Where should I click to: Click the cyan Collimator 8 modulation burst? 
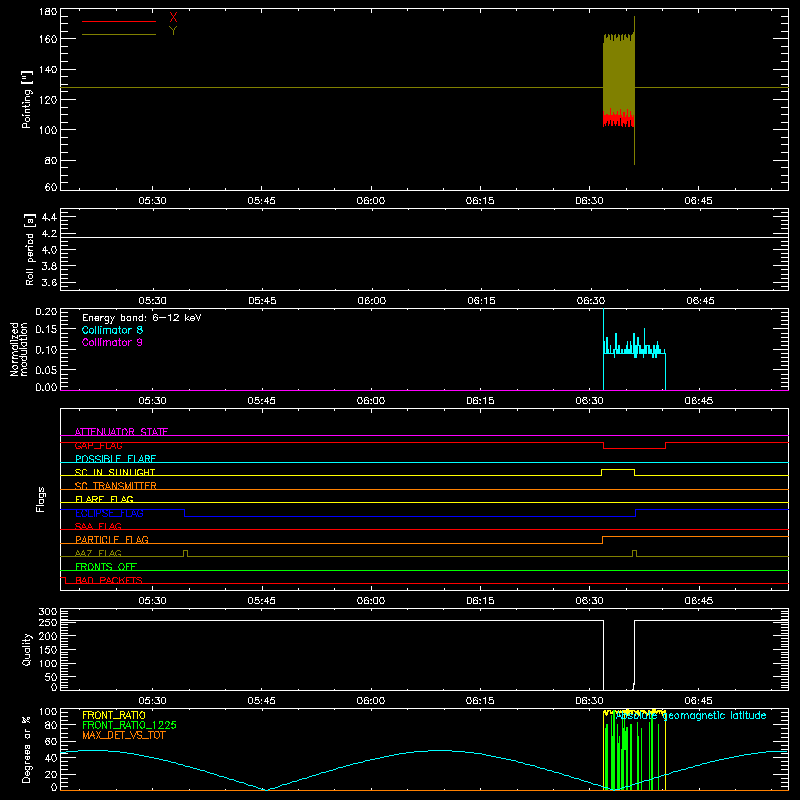[634, 348]
